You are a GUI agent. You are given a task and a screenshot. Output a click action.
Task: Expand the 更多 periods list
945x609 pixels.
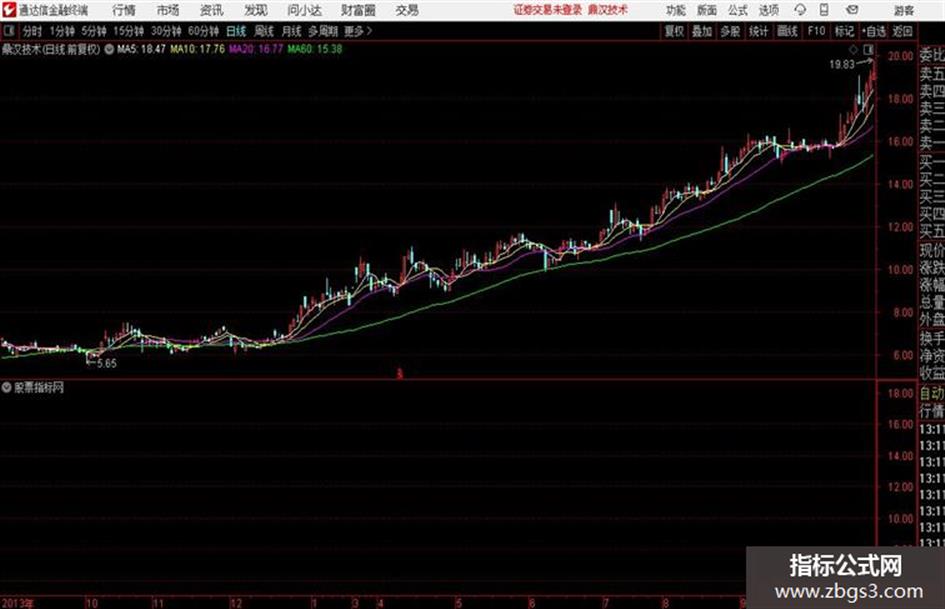358,31
